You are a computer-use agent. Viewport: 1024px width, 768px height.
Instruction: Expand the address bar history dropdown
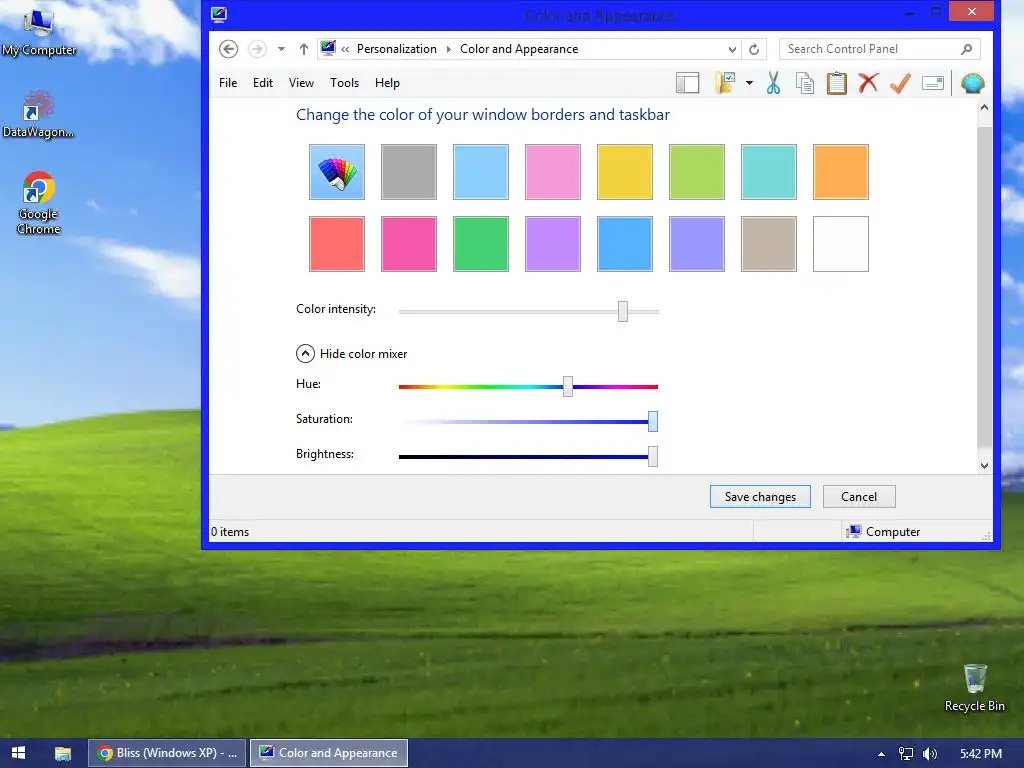(732, 50)
